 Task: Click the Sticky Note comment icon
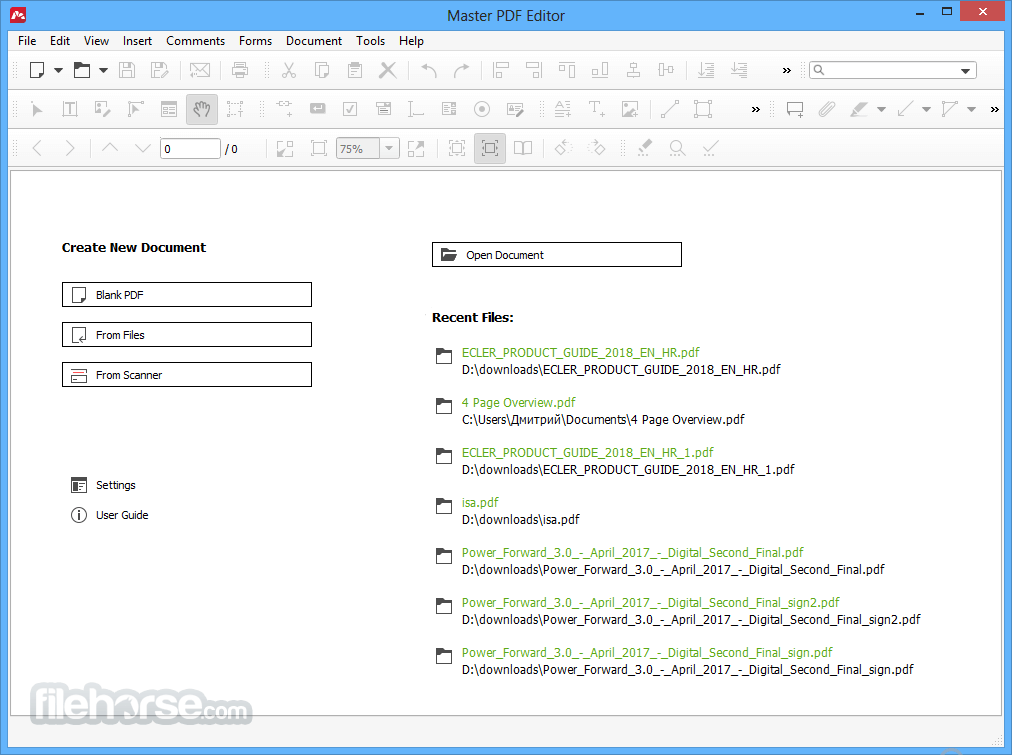[x=795, y=109]
